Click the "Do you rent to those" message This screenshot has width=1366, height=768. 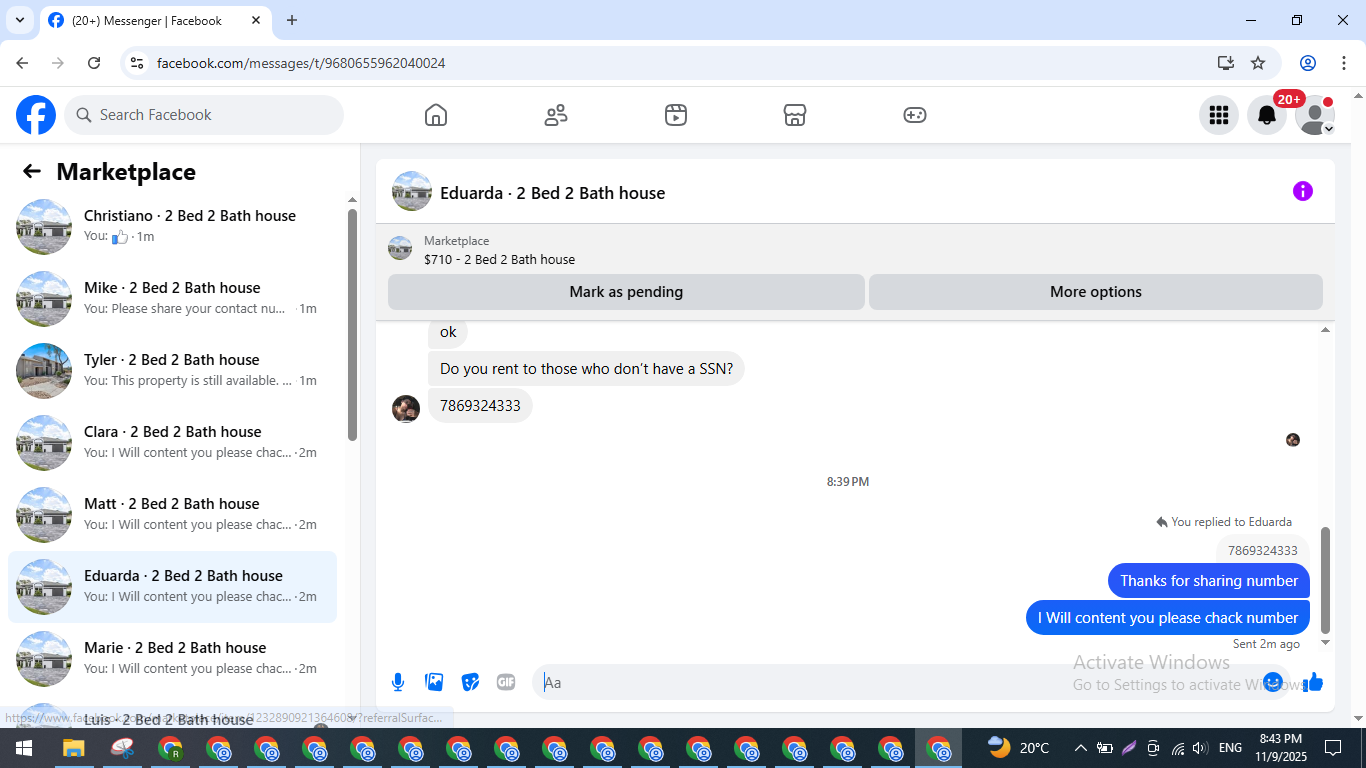pyautogui.click(x=586, y=369)
